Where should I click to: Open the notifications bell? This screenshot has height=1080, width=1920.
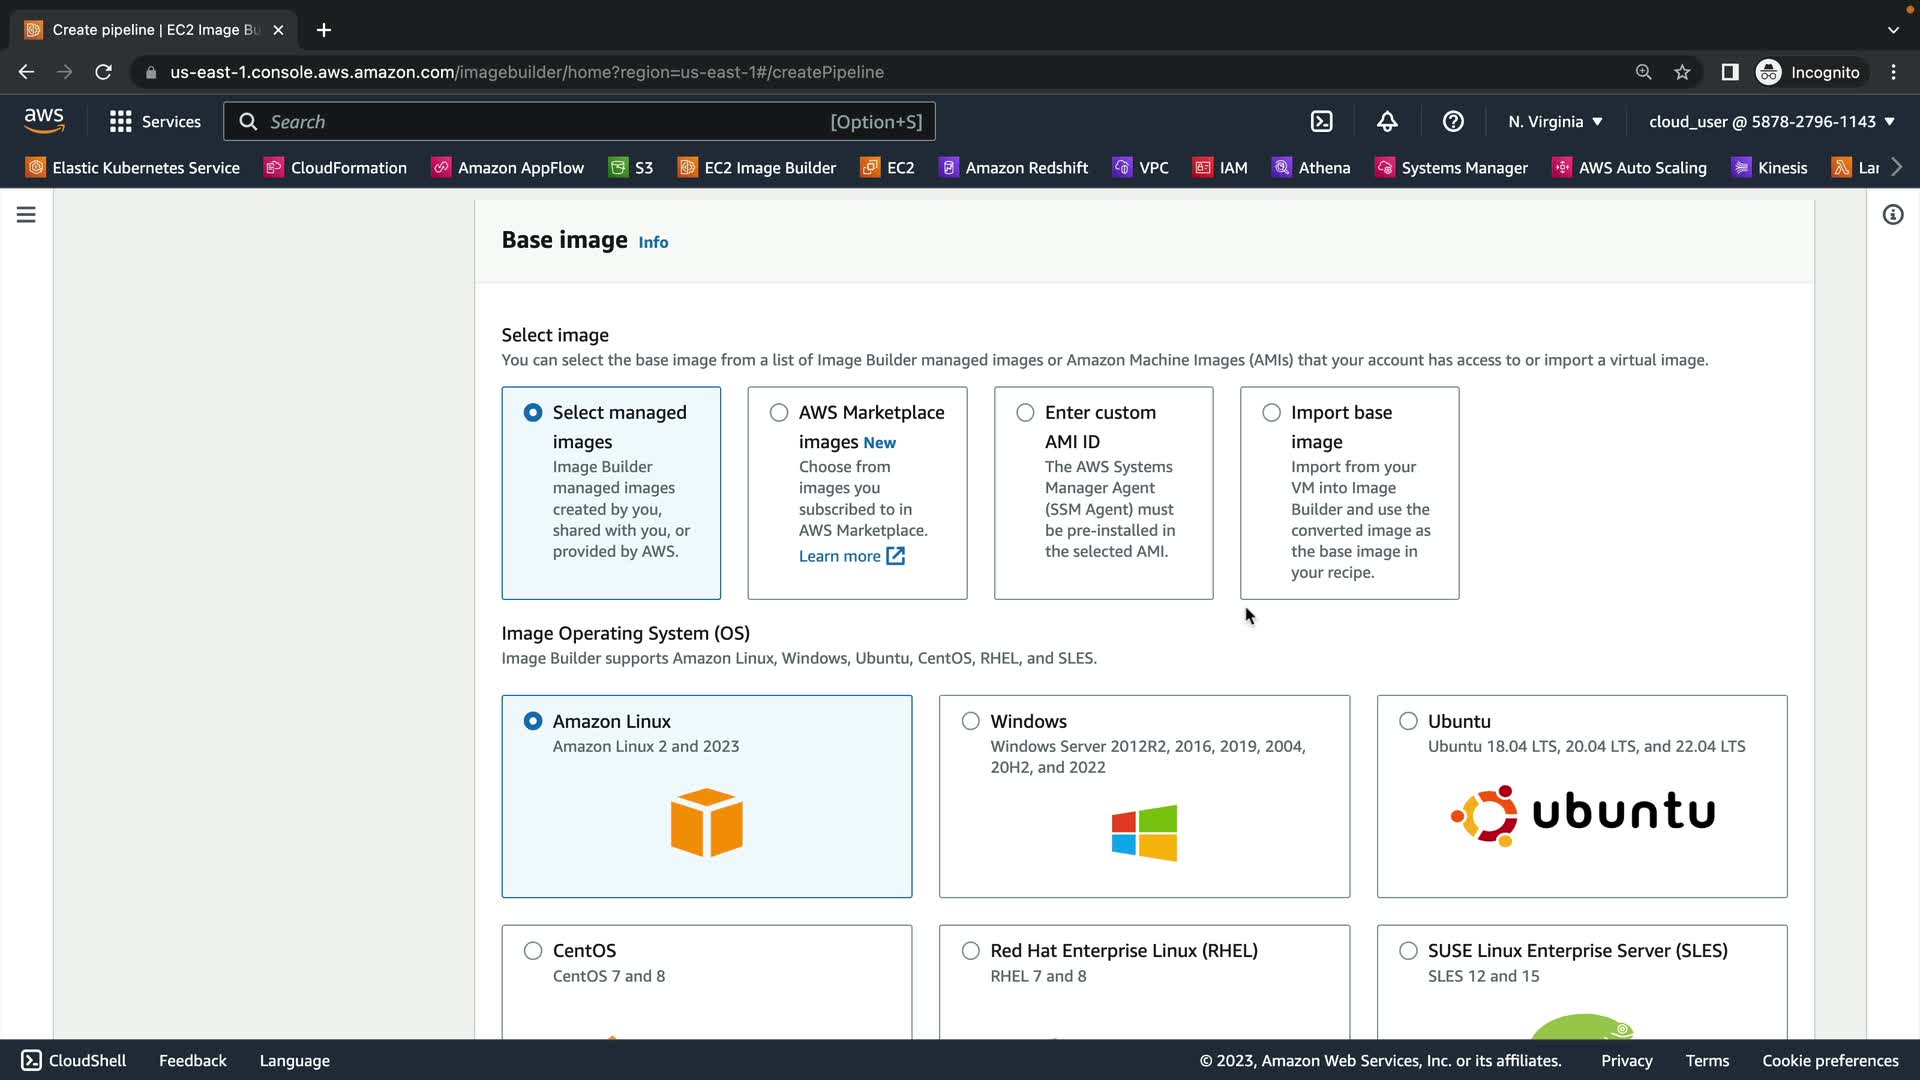pyautogui.click(x=1387, y=121)
